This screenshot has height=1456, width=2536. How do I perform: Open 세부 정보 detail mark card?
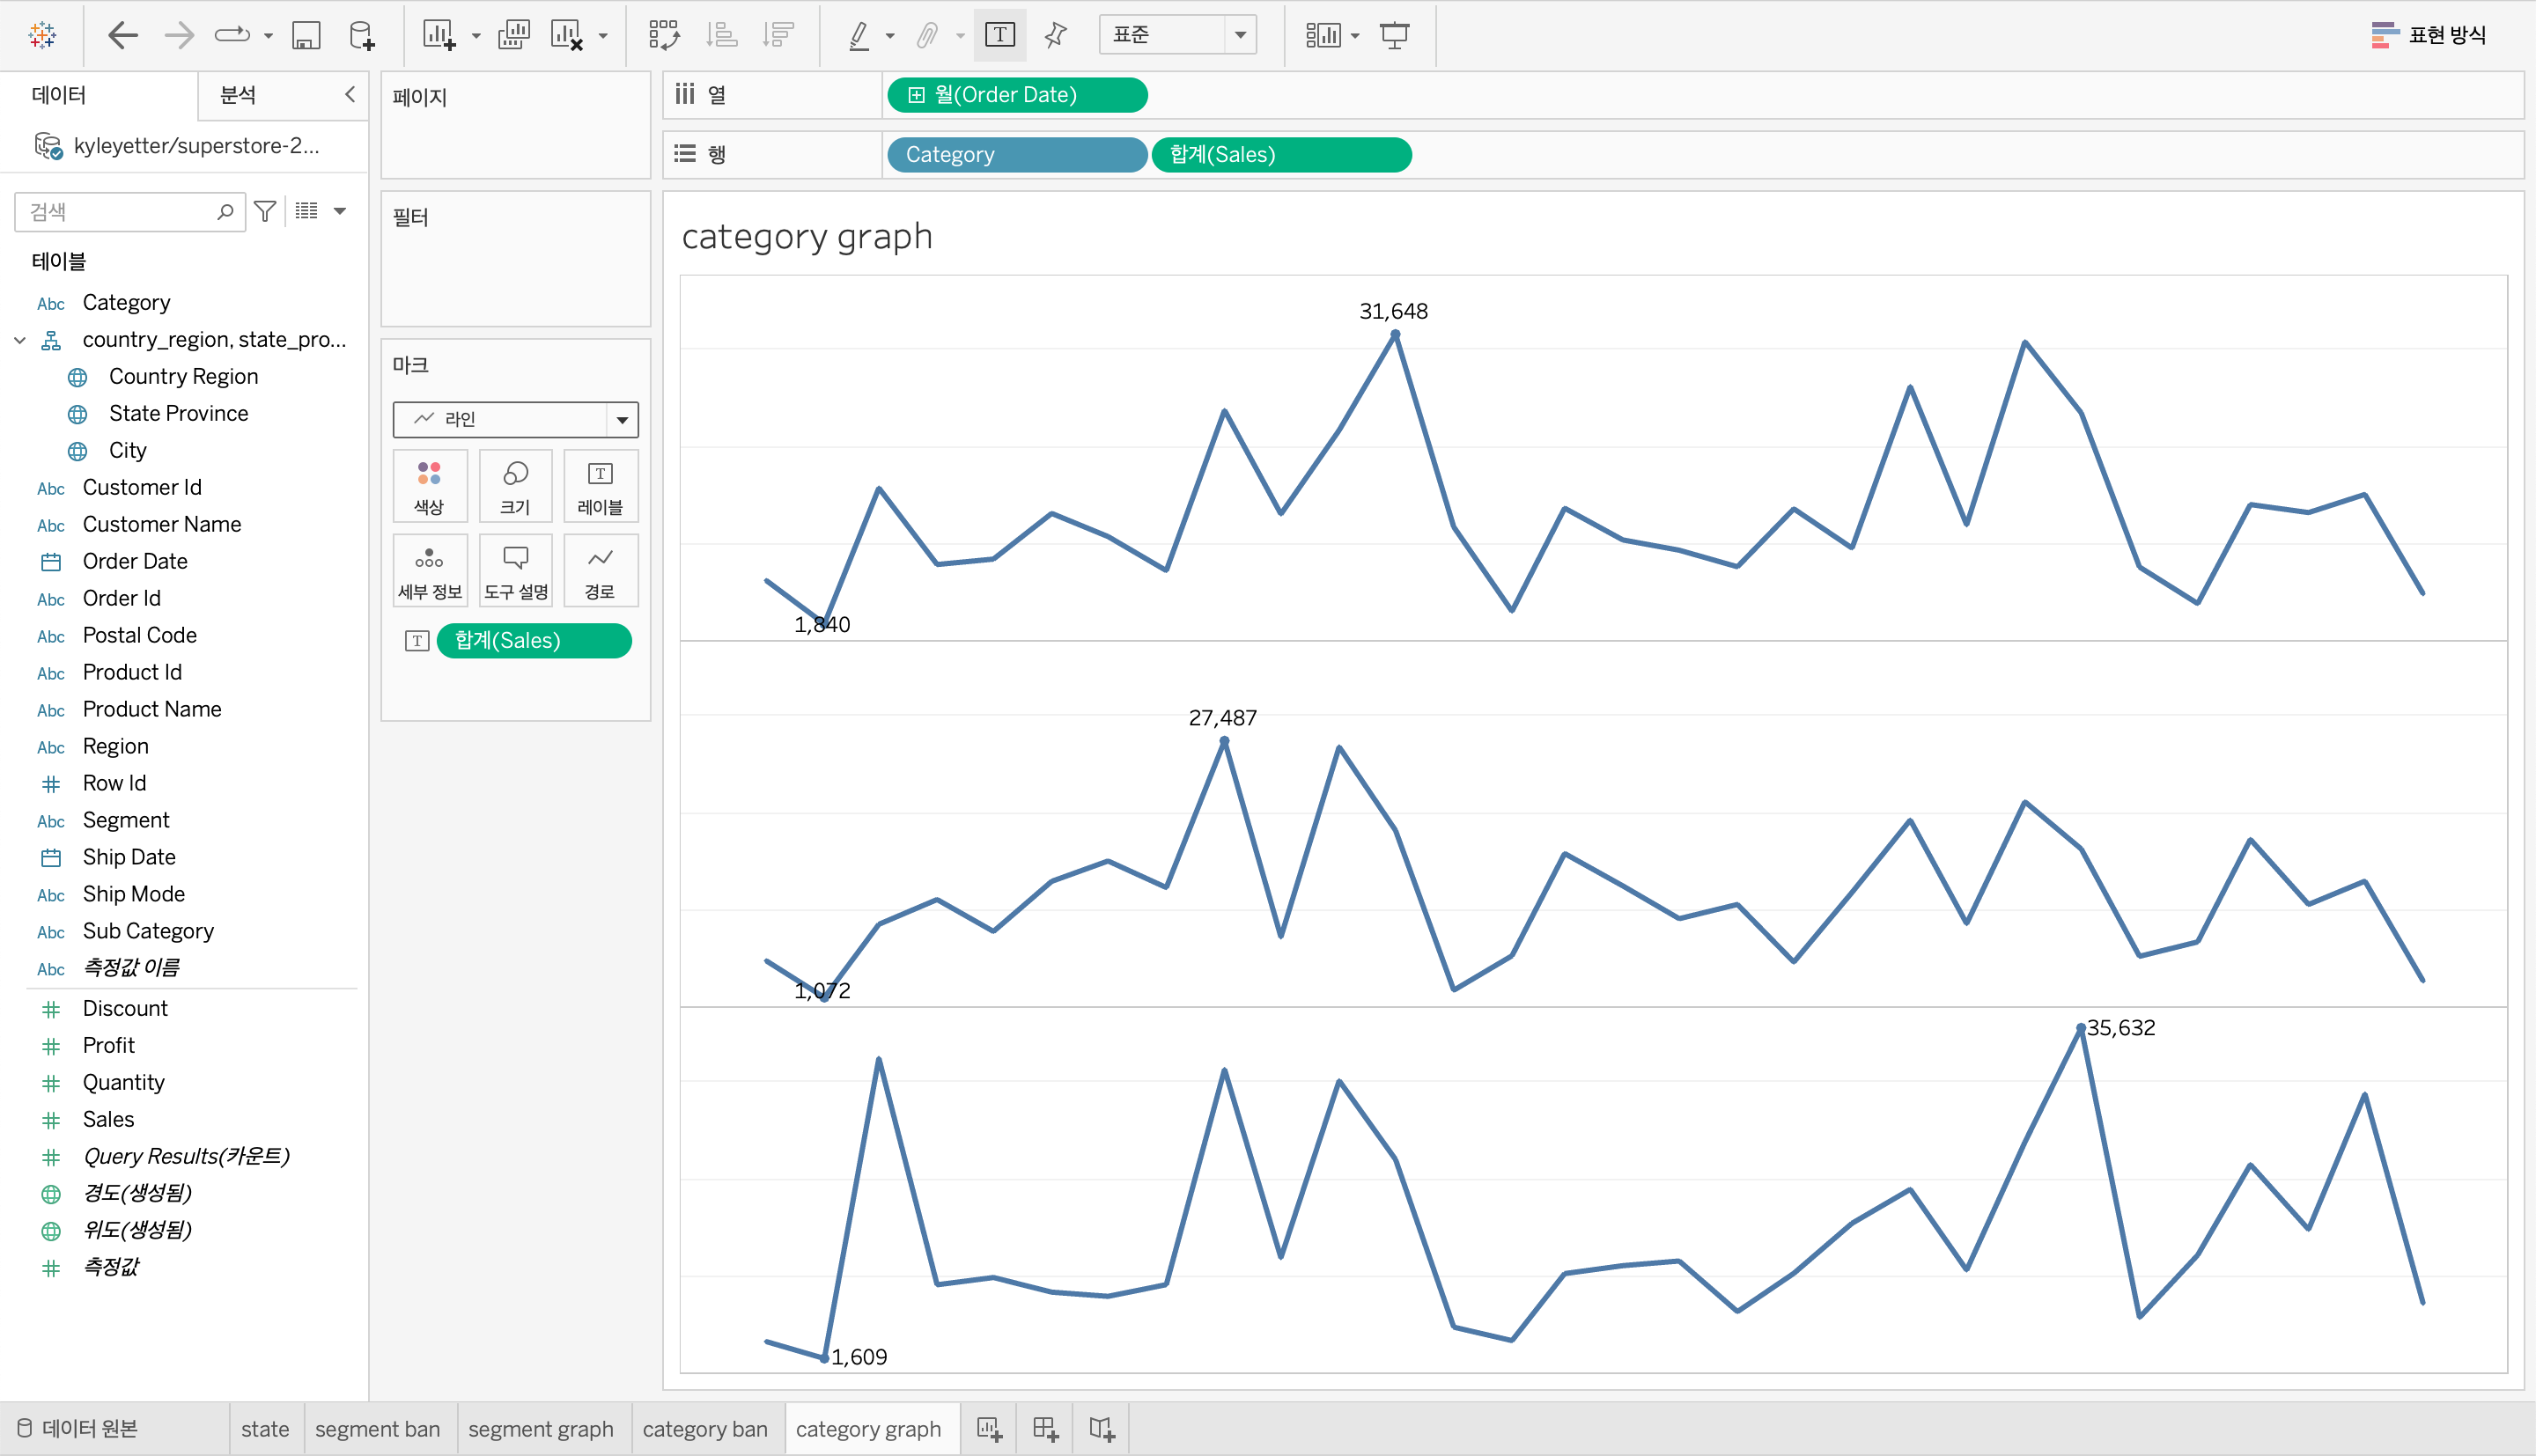[x=429, y=570]
